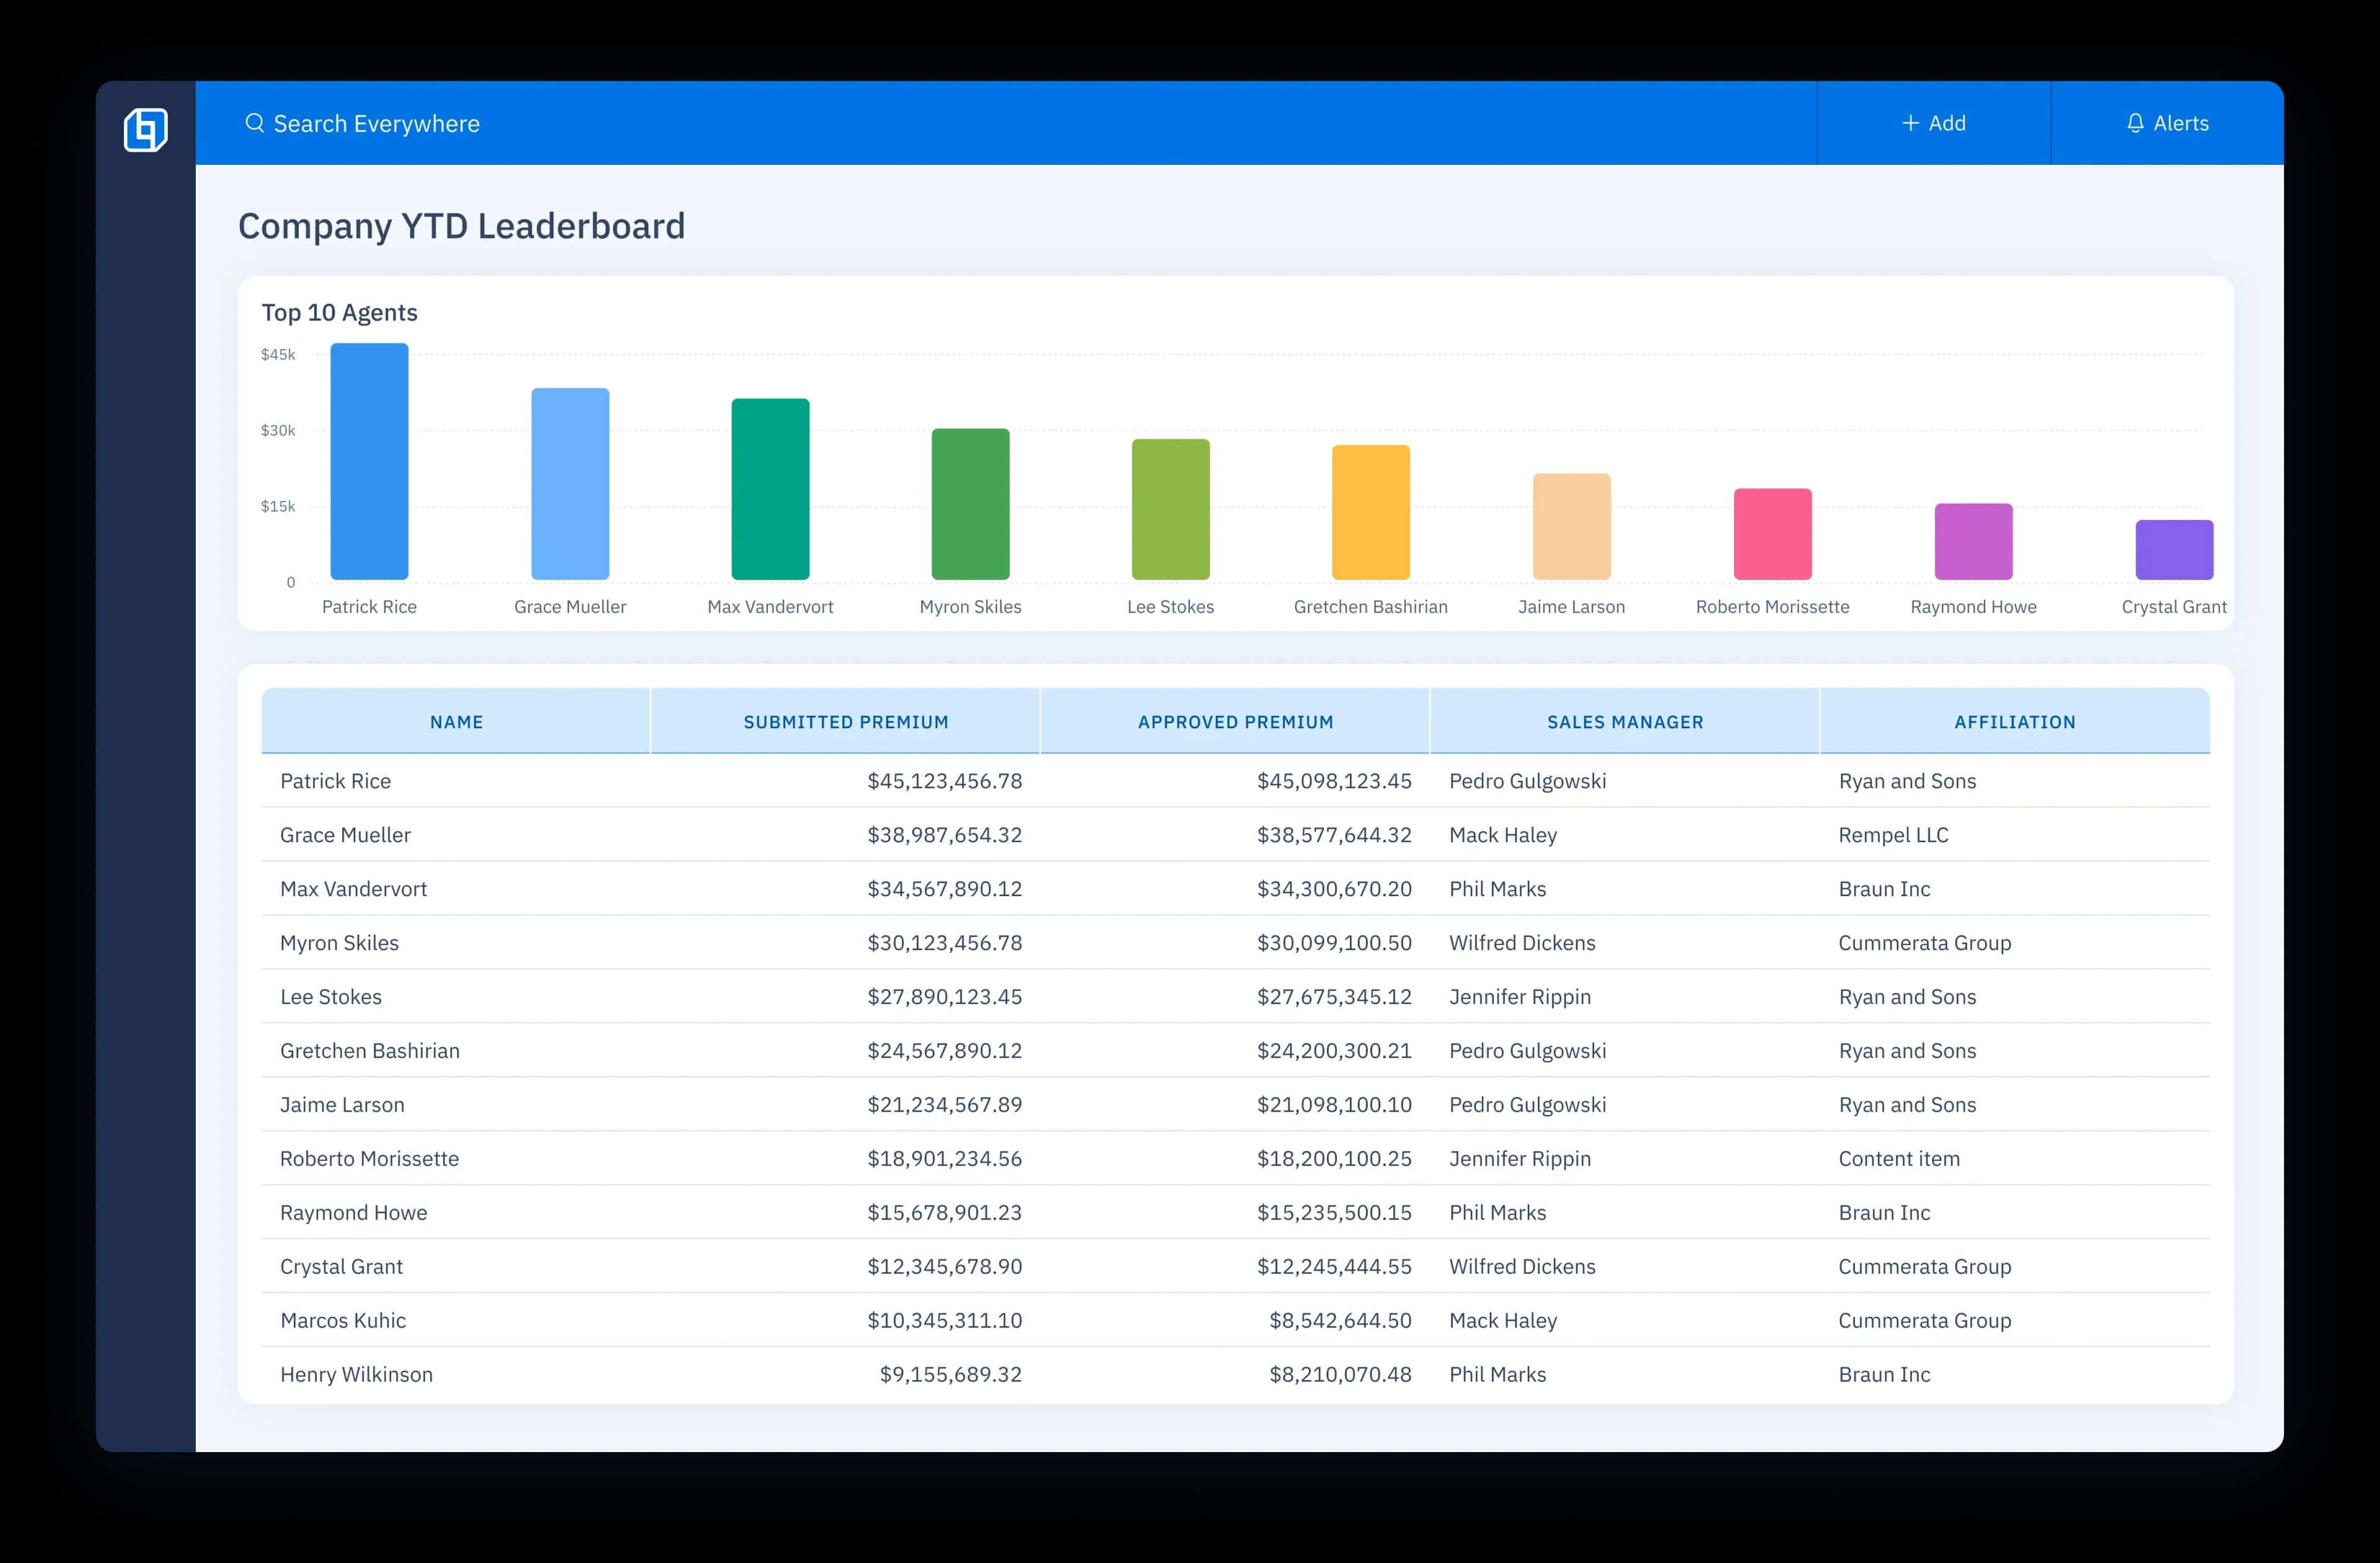The width and height of the screenshot is (2380, 1563).
Task: Open the Ryan and Sons affiliation entry
Action: pos(1907,781)
